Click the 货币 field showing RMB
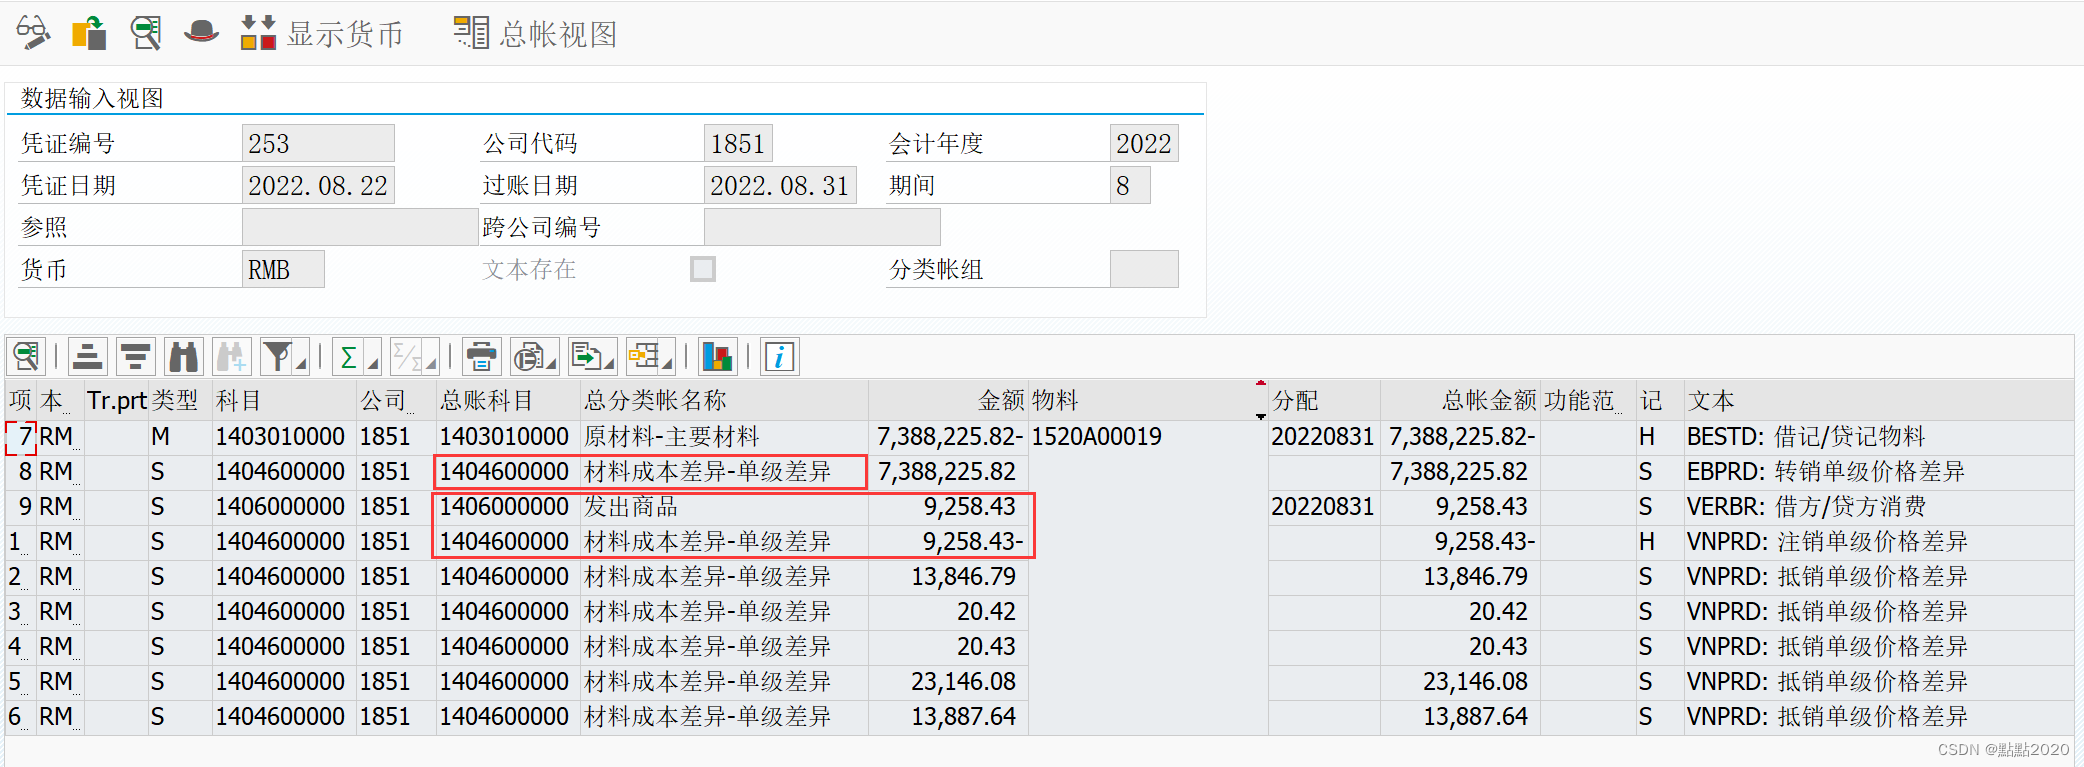 pyautogui.click(x=283, y=269)
